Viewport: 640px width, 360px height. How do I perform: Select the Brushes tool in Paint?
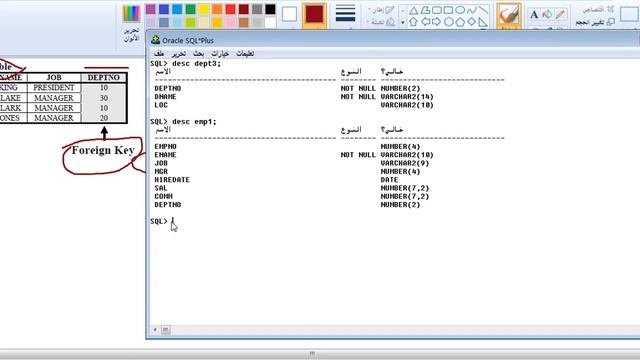tap(509, 16)
